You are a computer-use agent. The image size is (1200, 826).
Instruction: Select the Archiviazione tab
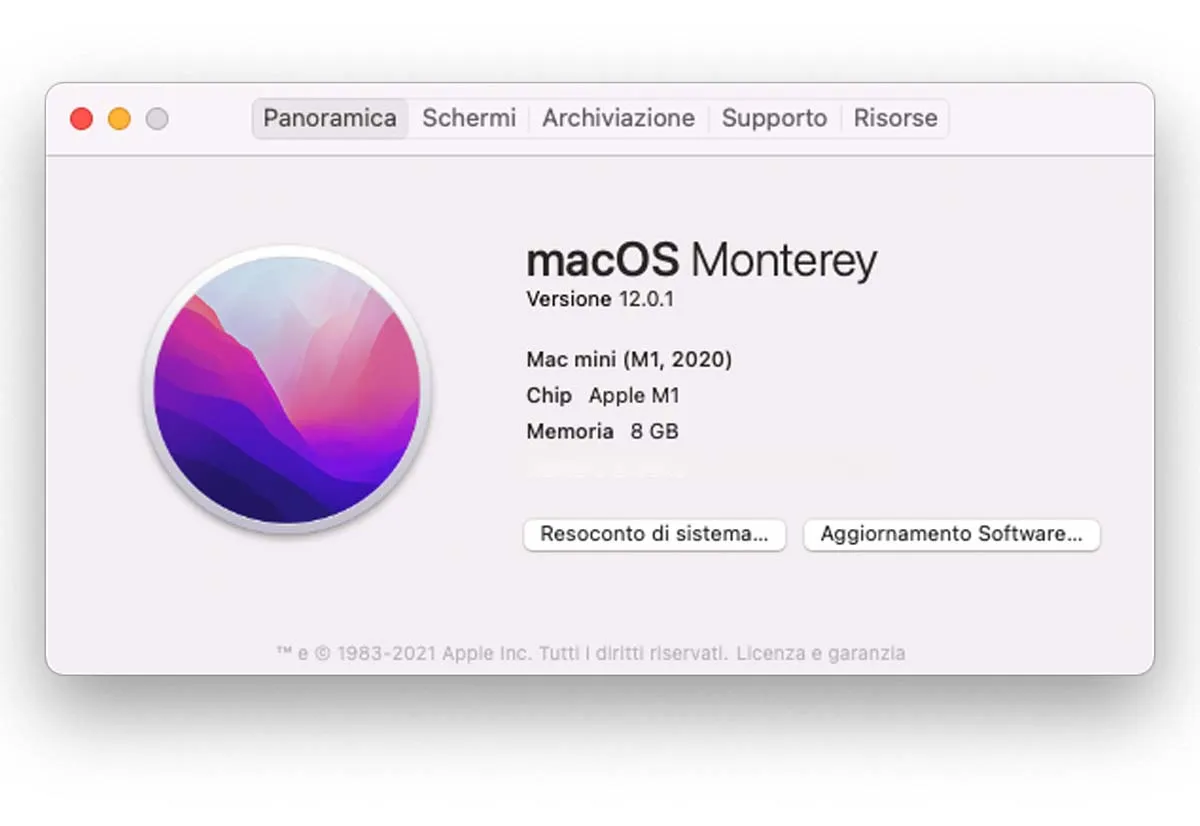(x=618, y=118)
